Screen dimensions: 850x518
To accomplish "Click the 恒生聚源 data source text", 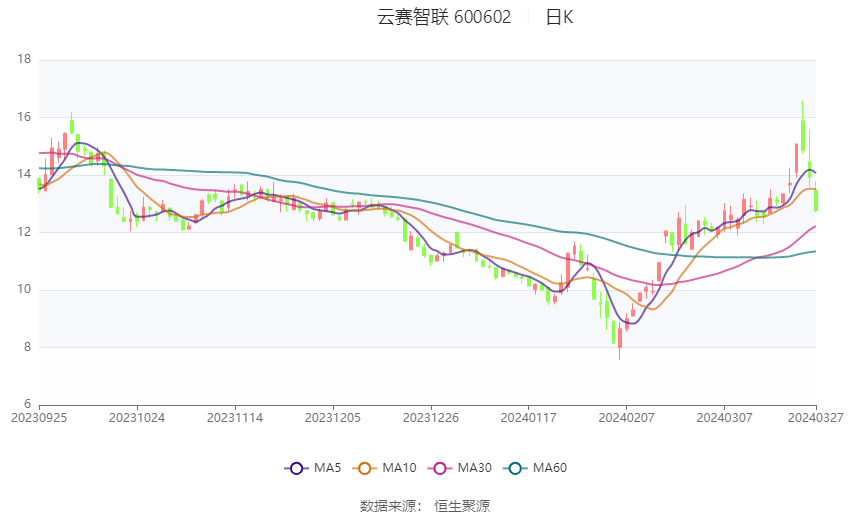I will pos(462,506).
